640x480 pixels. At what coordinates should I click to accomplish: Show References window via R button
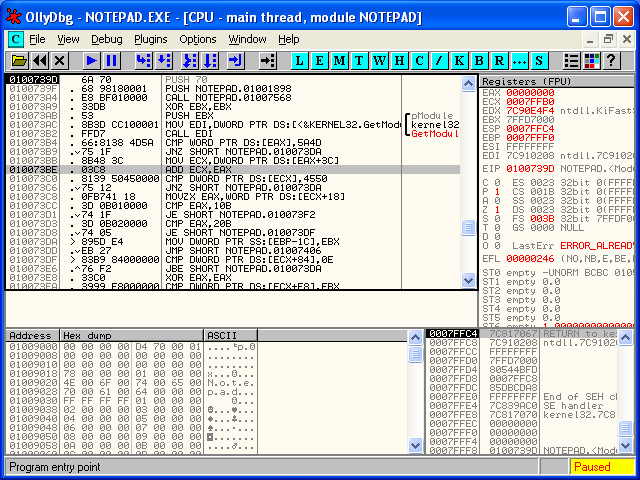point(499,61)
